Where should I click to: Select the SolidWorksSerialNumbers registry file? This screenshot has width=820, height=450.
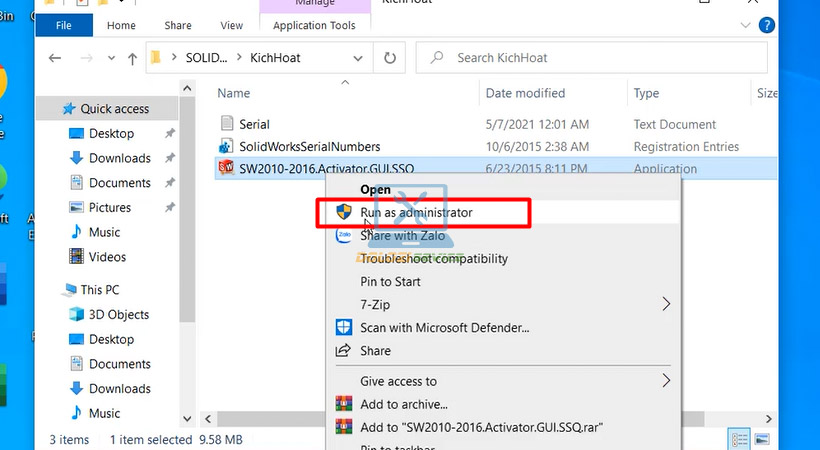click(310, 147)
